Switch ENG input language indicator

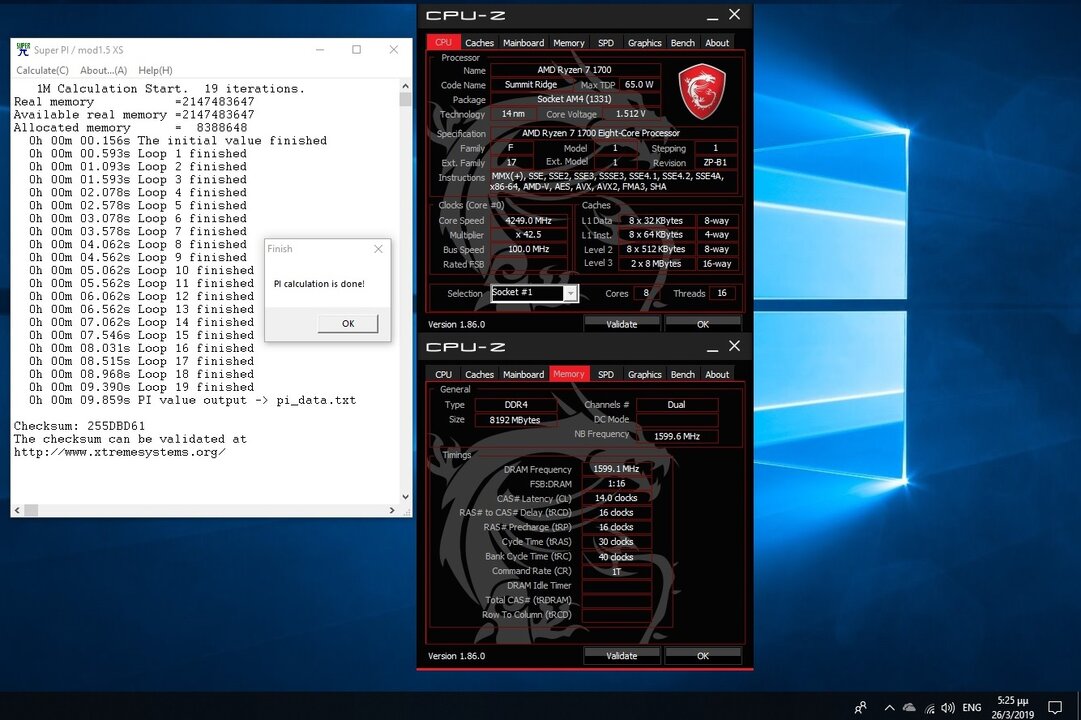(x=971, y=708)
